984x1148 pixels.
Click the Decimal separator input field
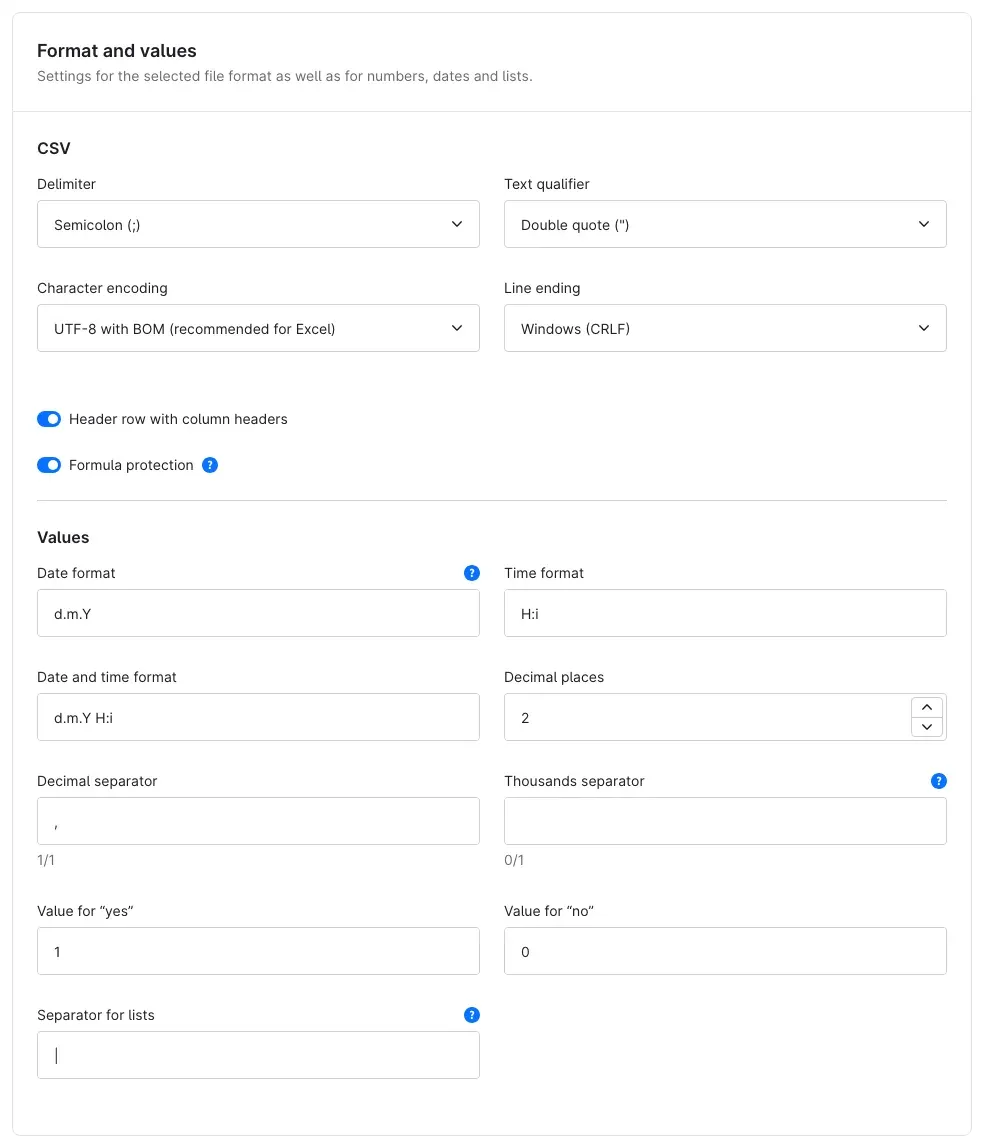(x=258, y=821)
